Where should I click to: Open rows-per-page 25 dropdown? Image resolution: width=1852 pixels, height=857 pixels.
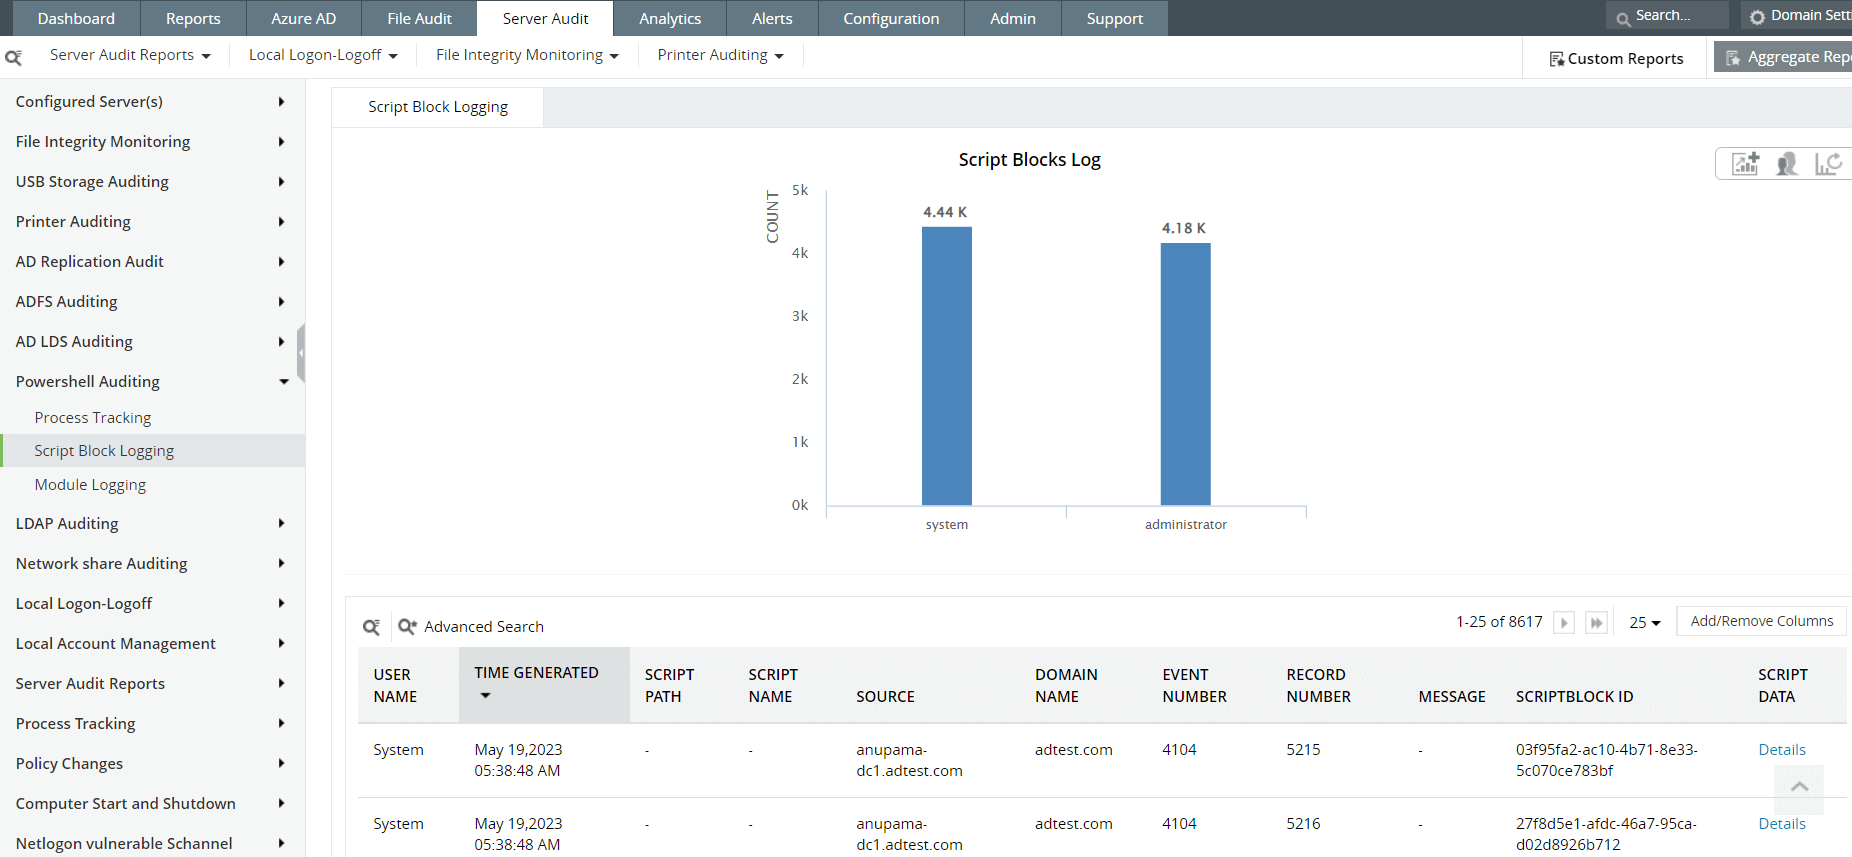pos(1644,623)
